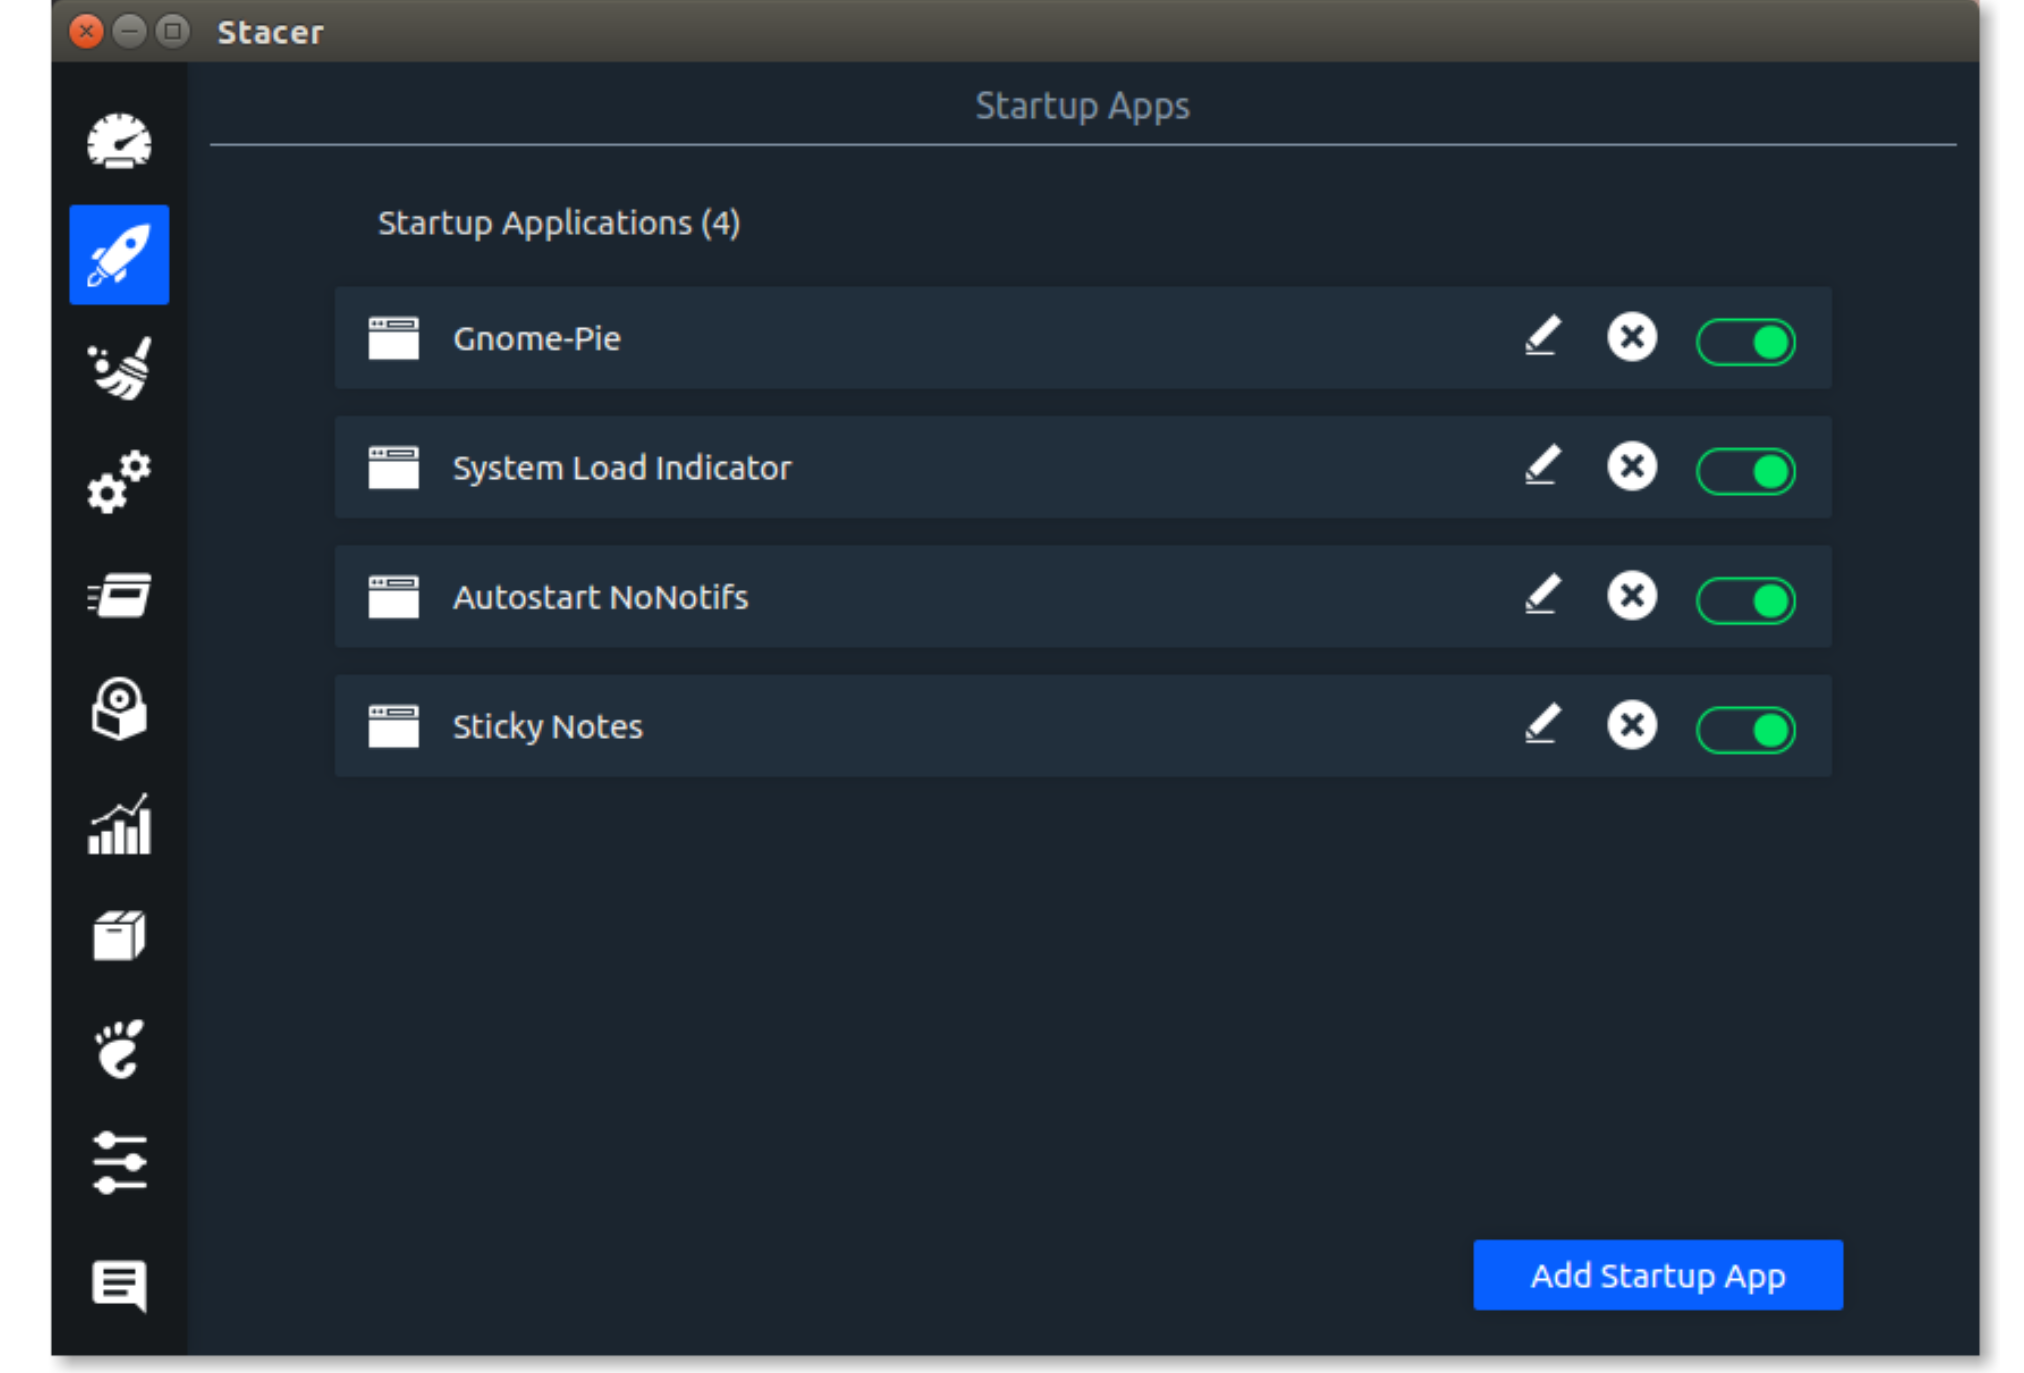Edit the Autostart NoNotifs entry
Image resolution: width=2024 pixels, height=1373 pixels.
pos(1542,594)
